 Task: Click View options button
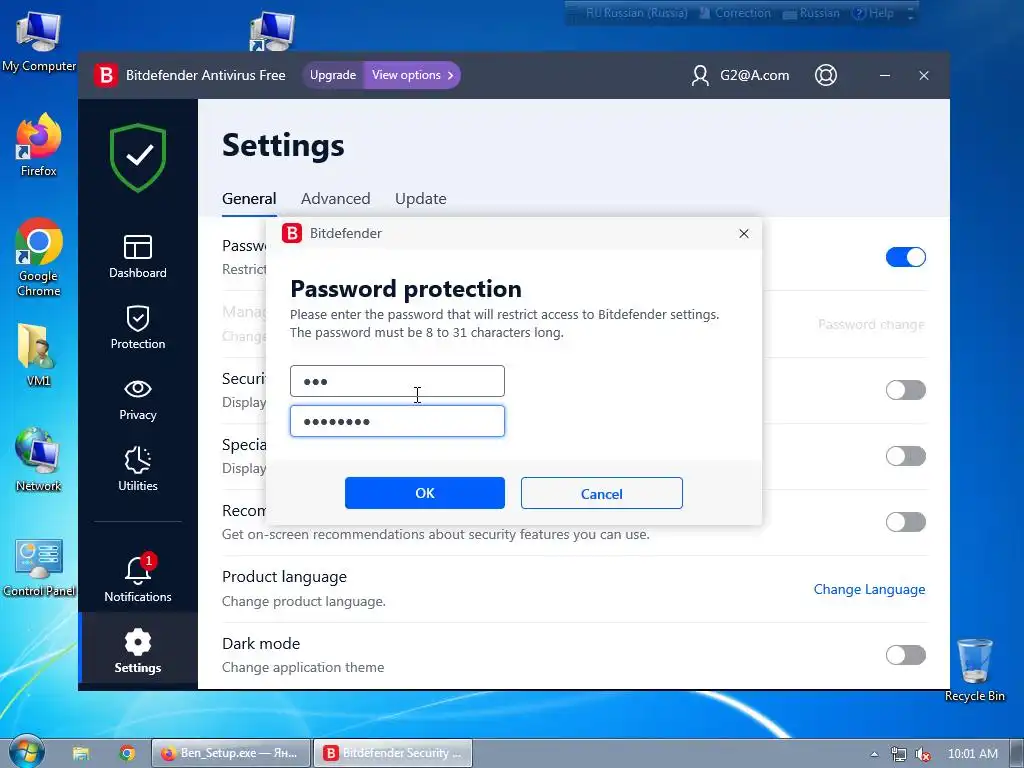412,75
